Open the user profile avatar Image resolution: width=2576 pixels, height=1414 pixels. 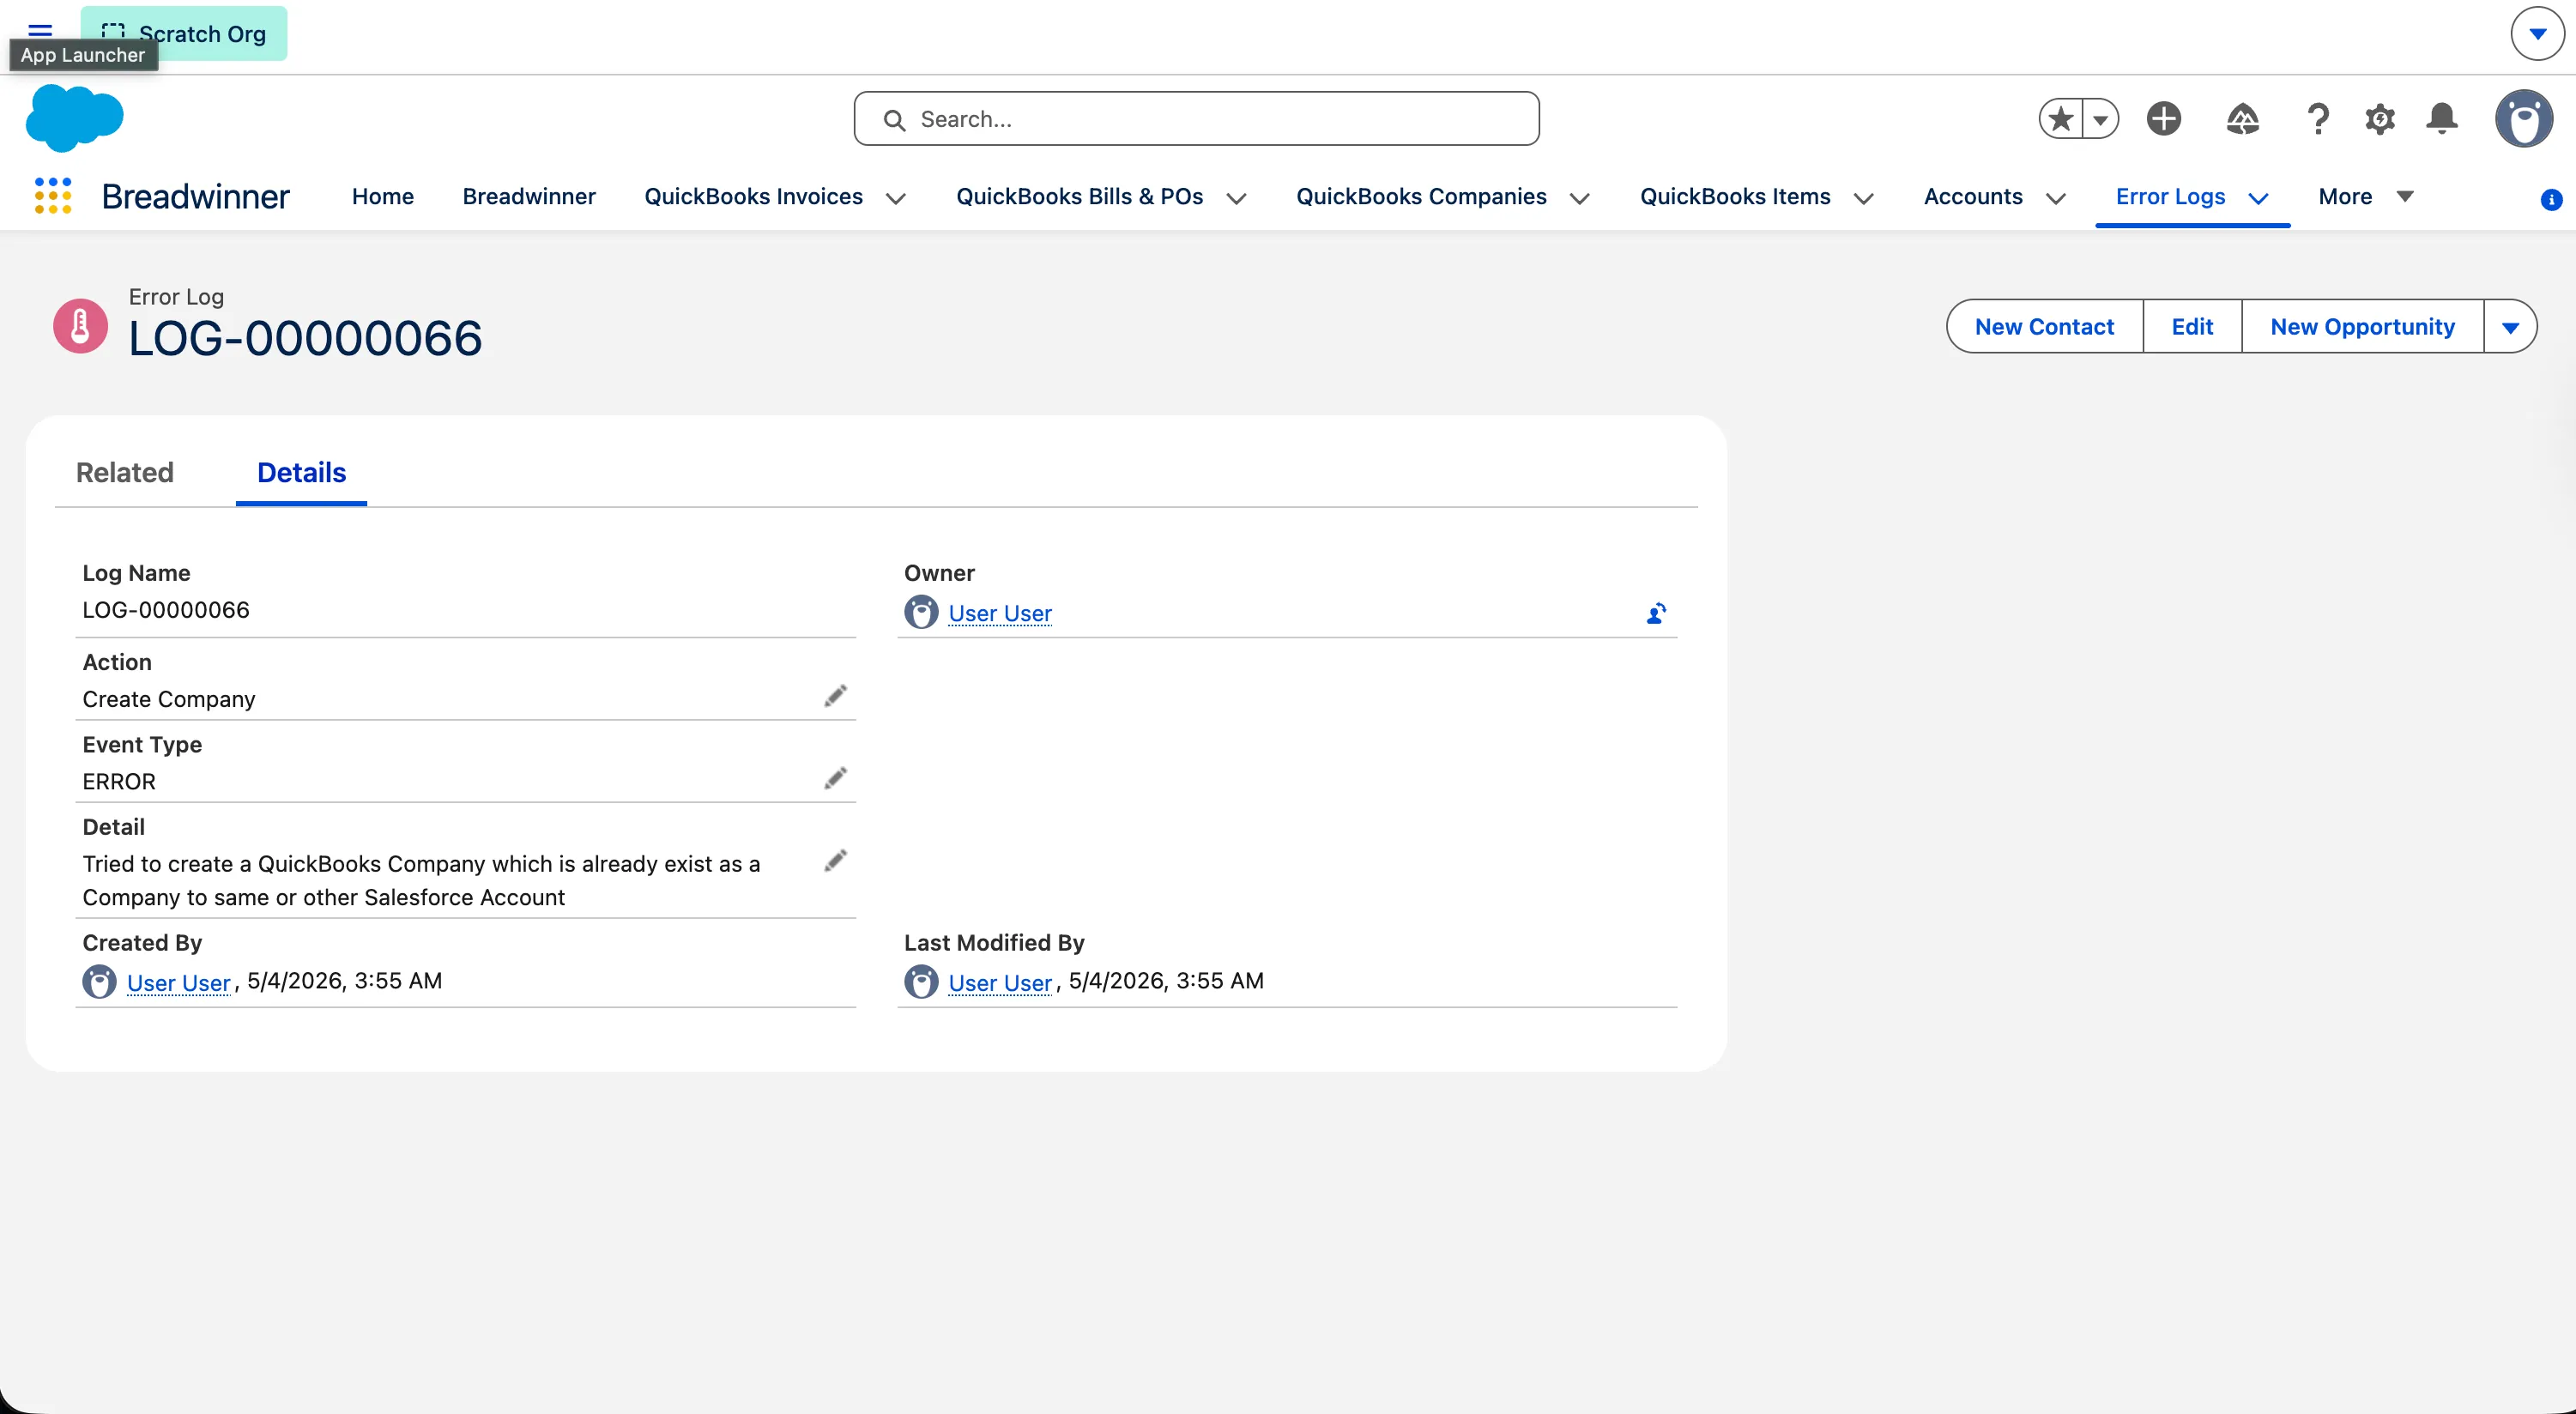(2524, 118)
